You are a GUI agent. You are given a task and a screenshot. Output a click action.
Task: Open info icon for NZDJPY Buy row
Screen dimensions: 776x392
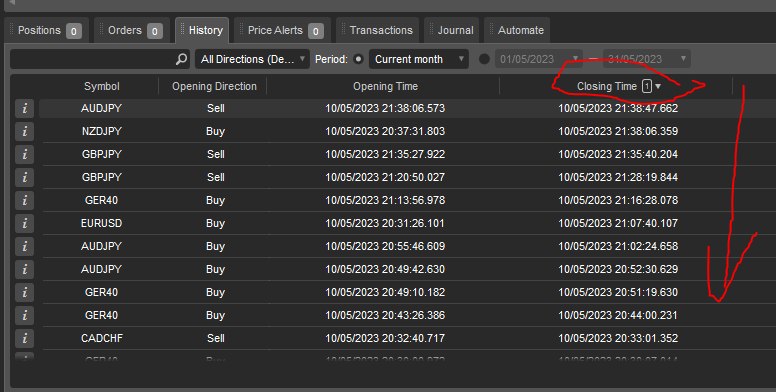click(x=25, y=131)
